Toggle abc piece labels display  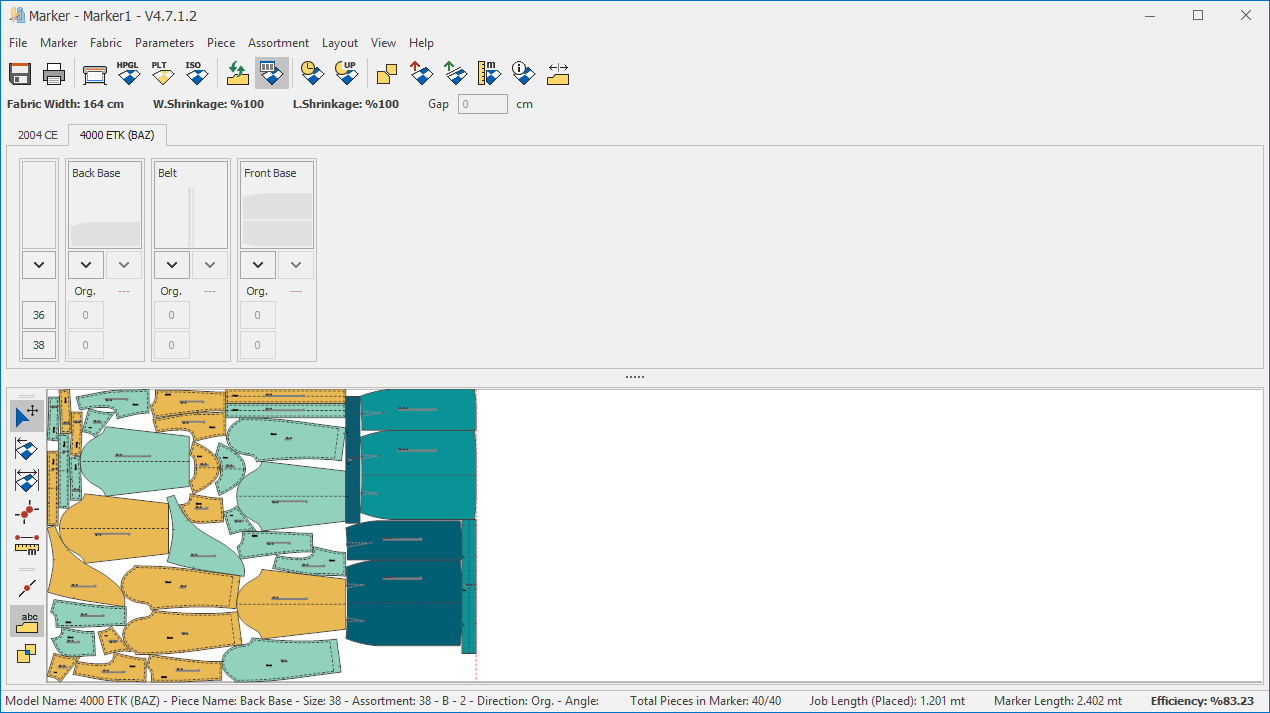tap(27, 621)
